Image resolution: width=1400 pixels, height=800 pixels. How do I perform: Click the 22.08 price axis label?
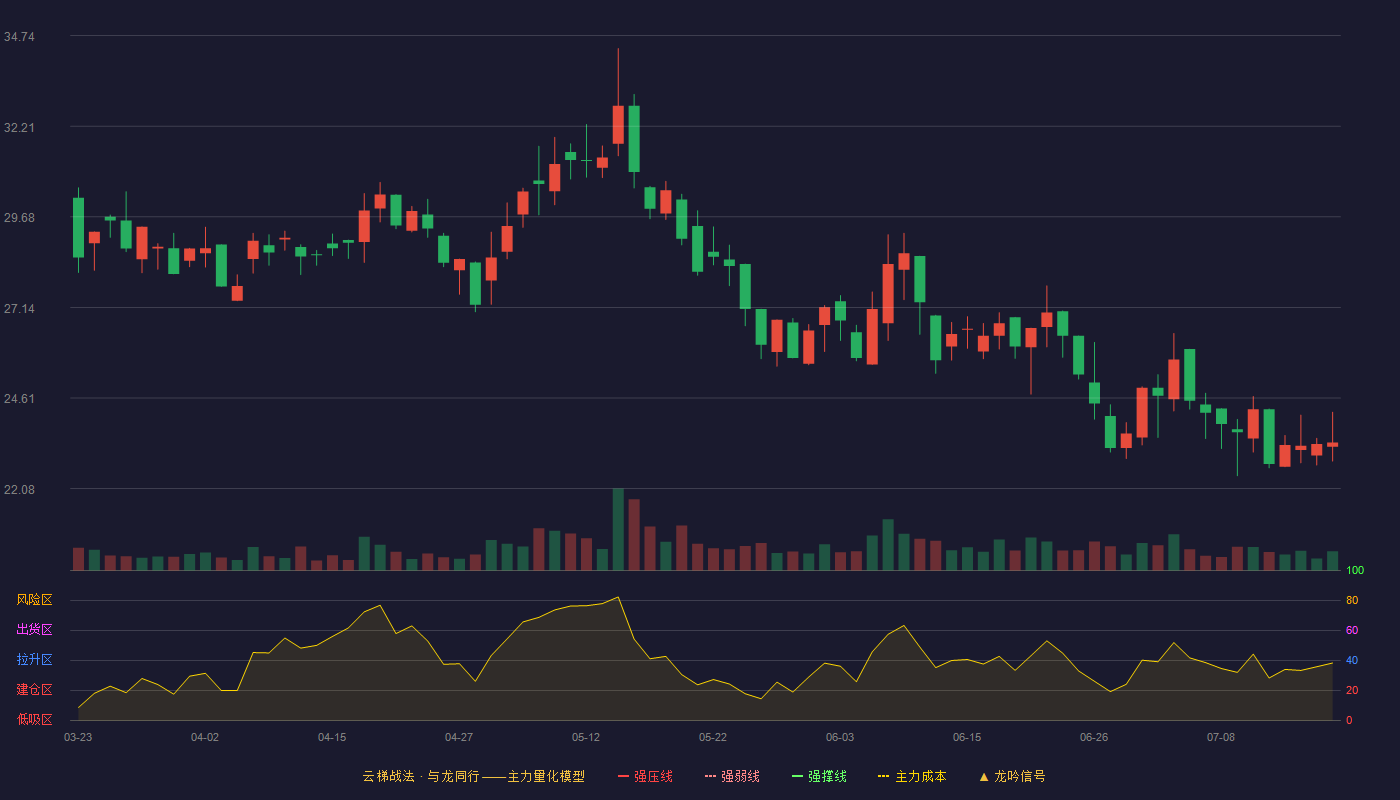(x=19, y=490)
